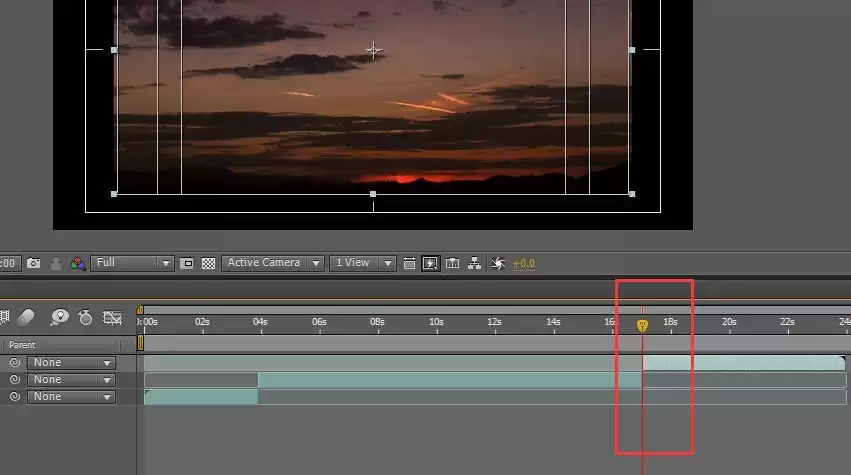Click the viewer timecode field ending :00
This screenshot has width=851, height=475.
point(9,263)
